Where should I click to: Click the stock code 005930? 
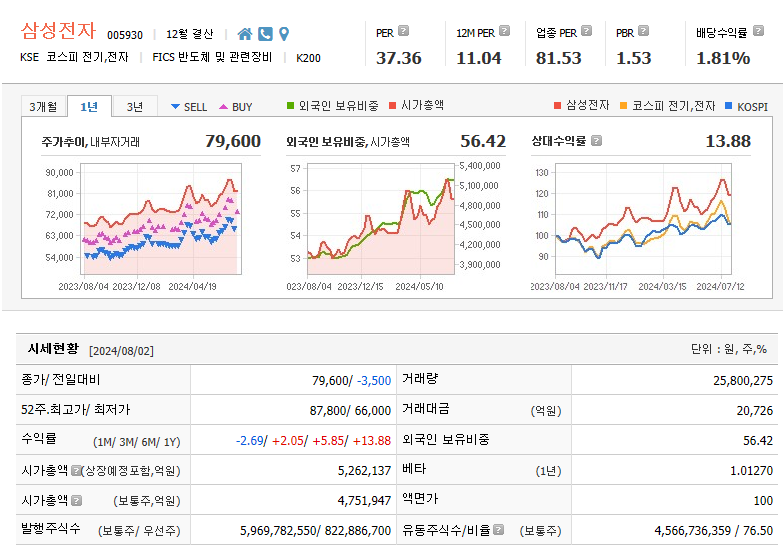(125, 35)
